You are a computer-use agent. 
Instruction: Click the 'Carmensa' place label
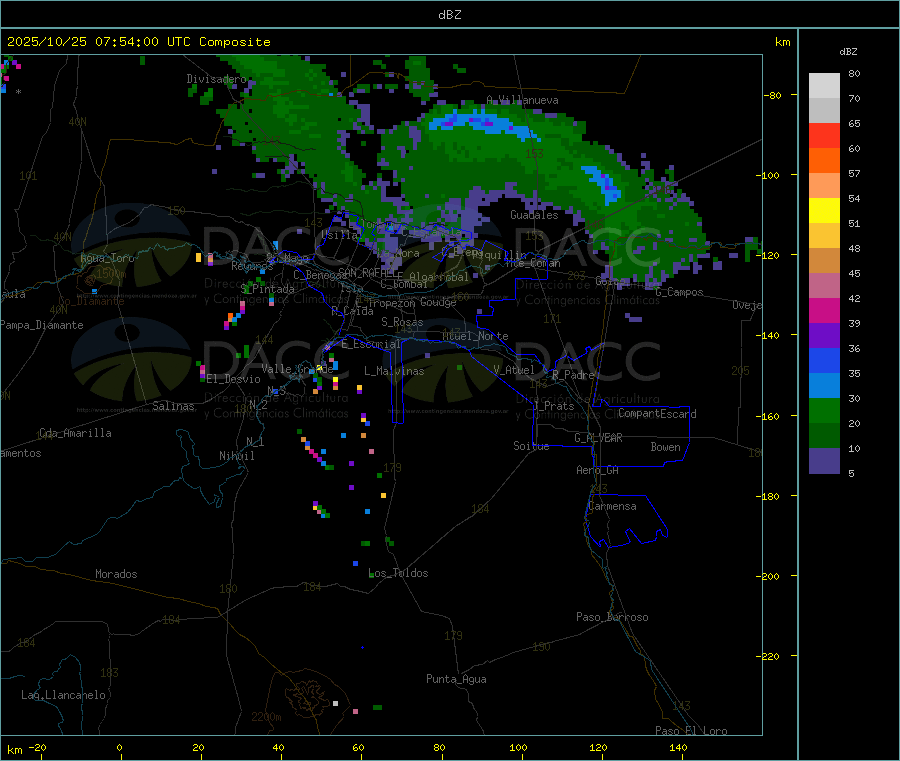coord(612,506)
